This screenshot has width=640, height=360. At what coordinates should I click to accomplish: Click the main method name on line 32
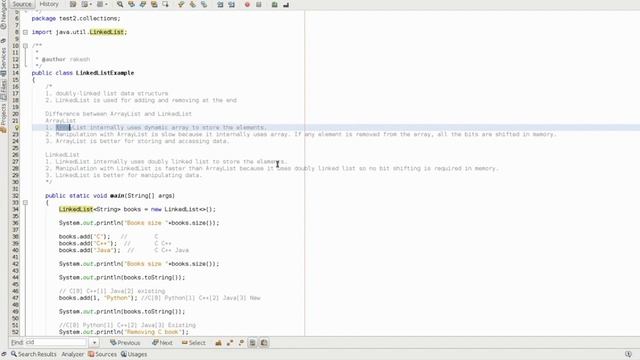click(117, 196)
